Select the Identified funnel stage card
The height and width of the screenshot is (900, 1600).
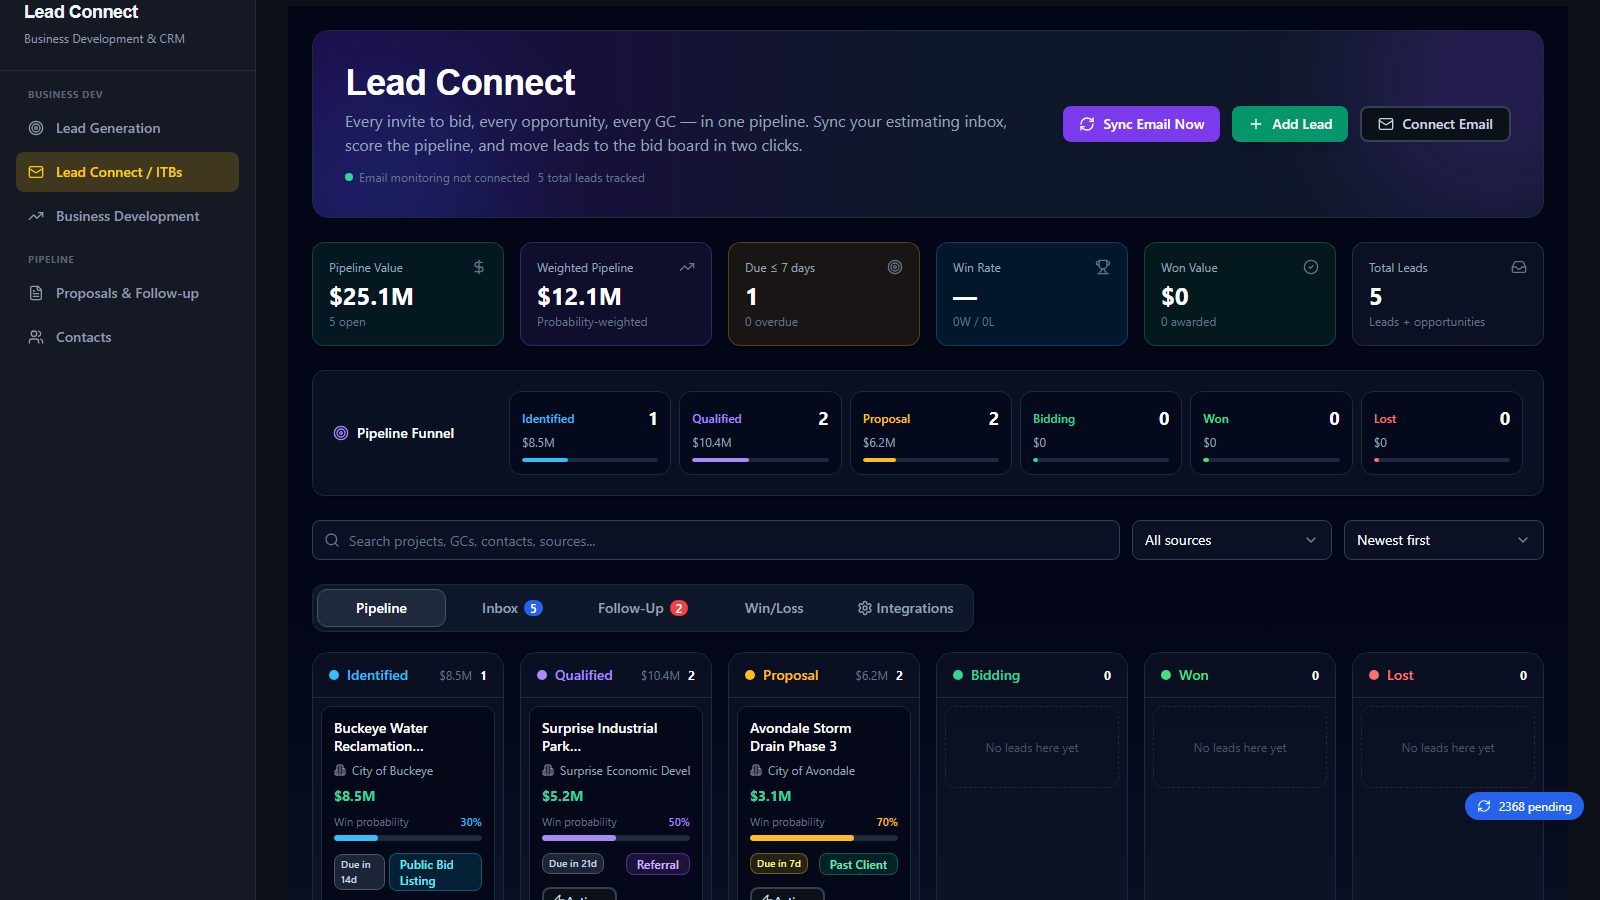(x=590, y=433)
